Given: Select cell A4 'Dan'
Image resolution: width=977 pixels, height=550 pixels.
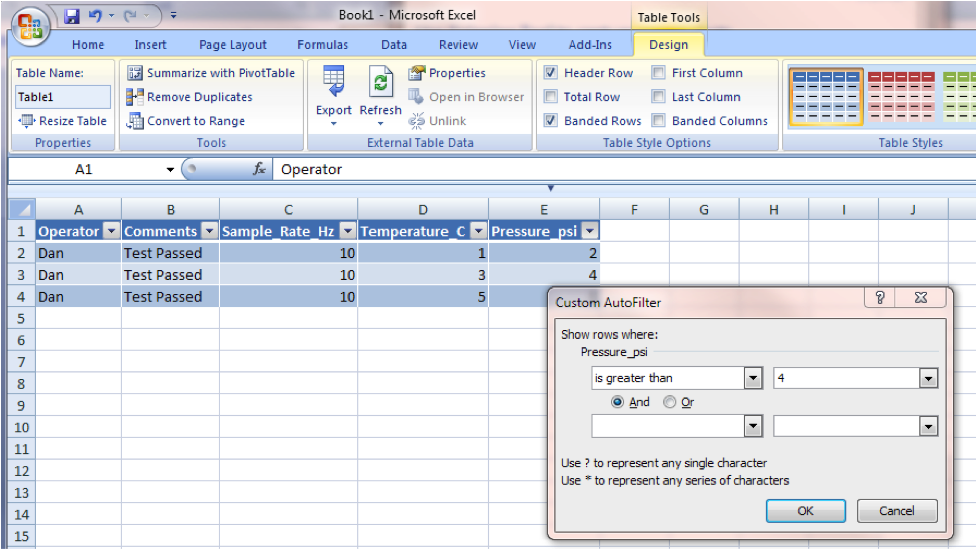Looking at the screenshot, I should coord(78,296).
